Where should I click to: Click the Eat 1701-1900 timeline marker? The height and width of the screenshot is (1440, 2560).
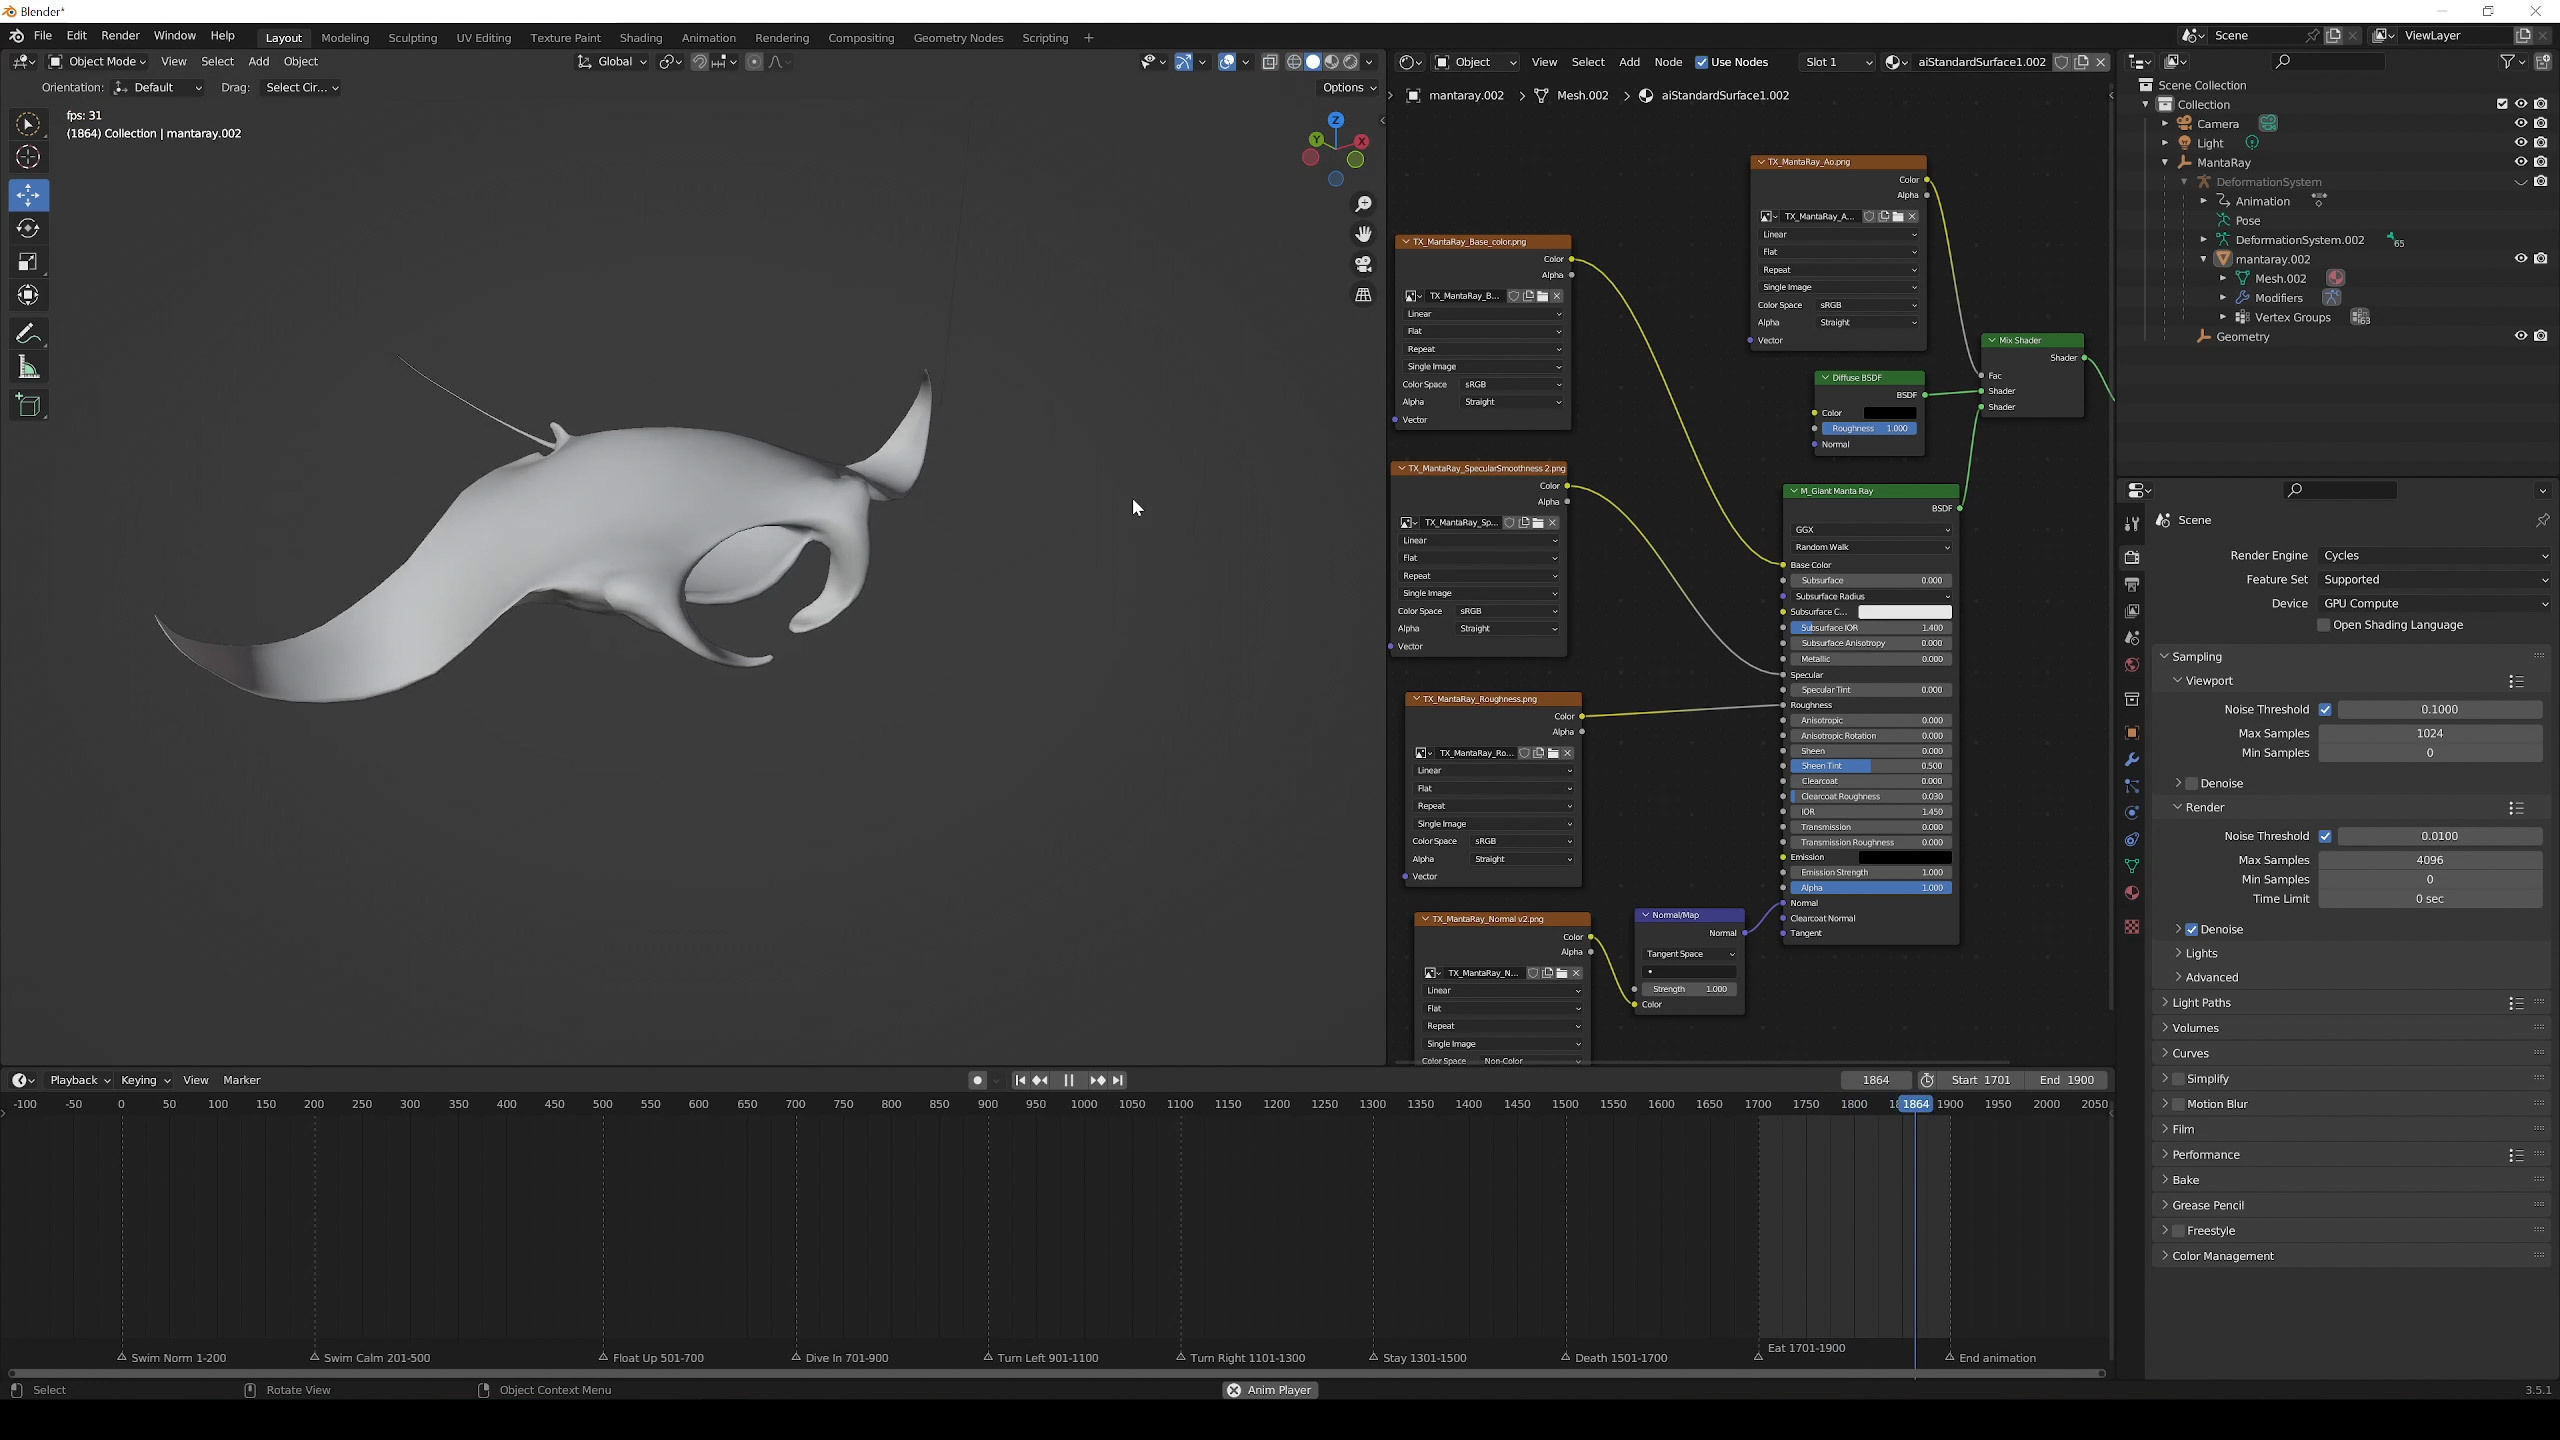[1759, 1356]
